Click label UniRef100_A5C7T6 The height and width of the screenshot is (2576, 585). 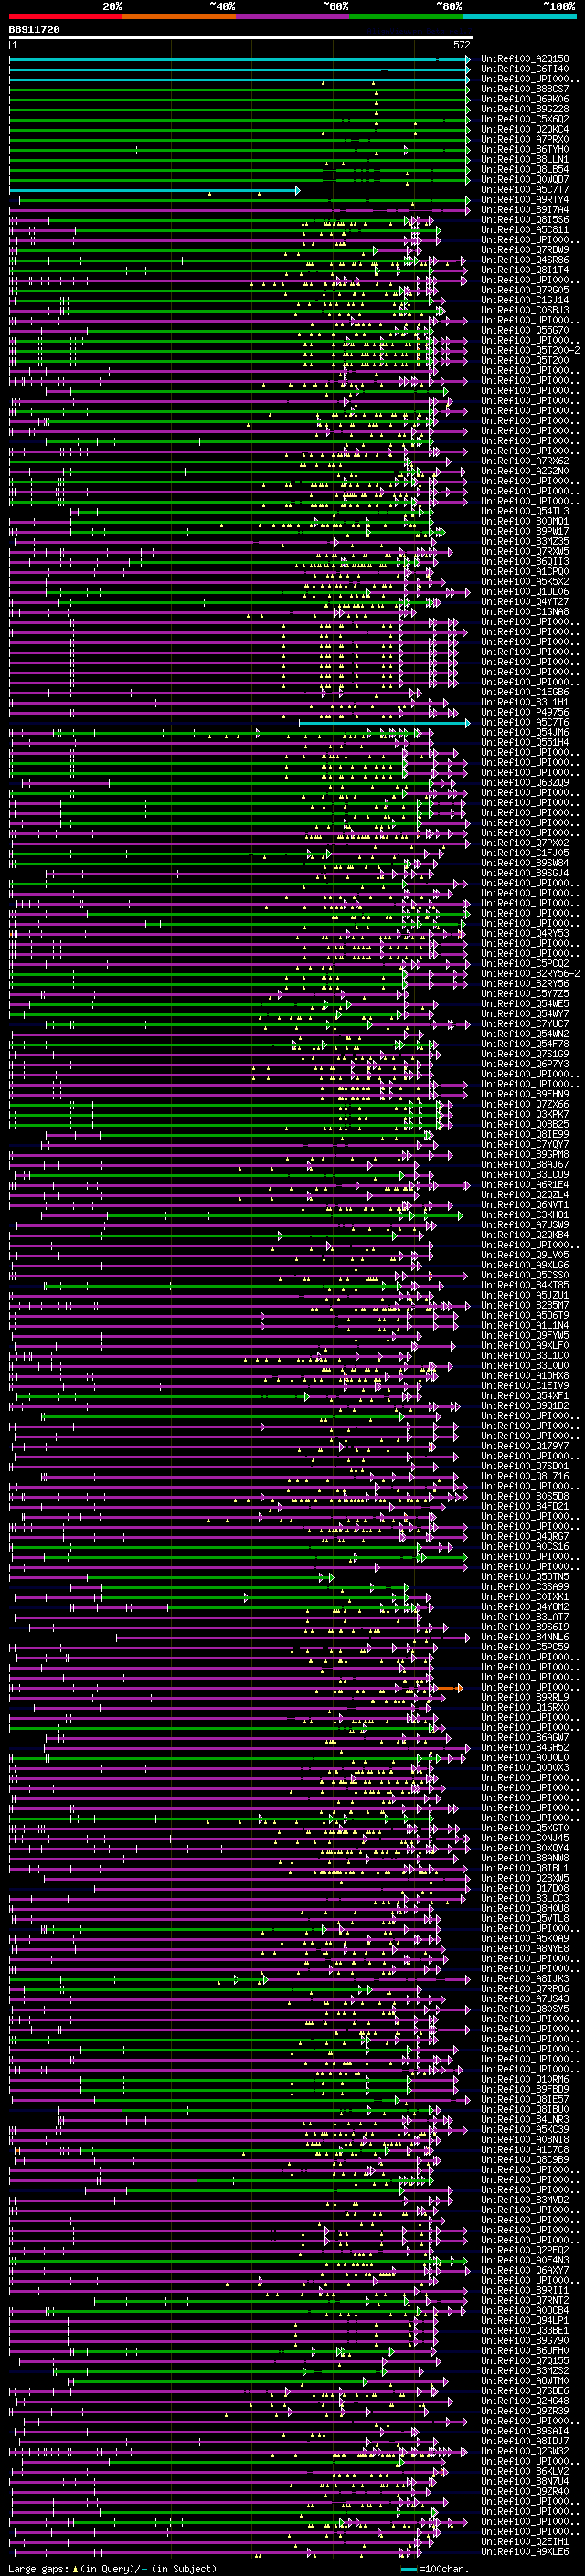[x=525, y=722]
